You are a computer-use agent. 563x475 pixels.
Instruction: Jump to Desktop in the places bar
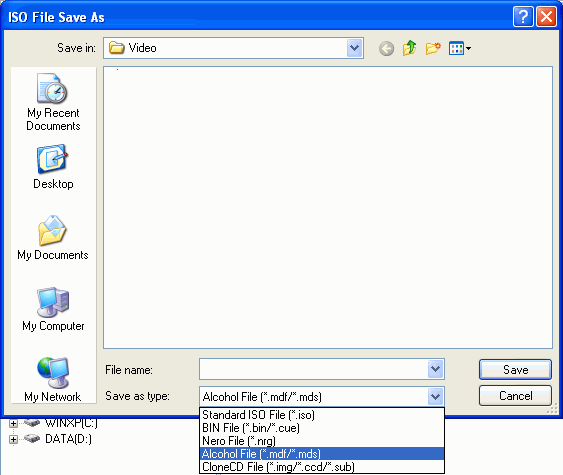[53, 167]
